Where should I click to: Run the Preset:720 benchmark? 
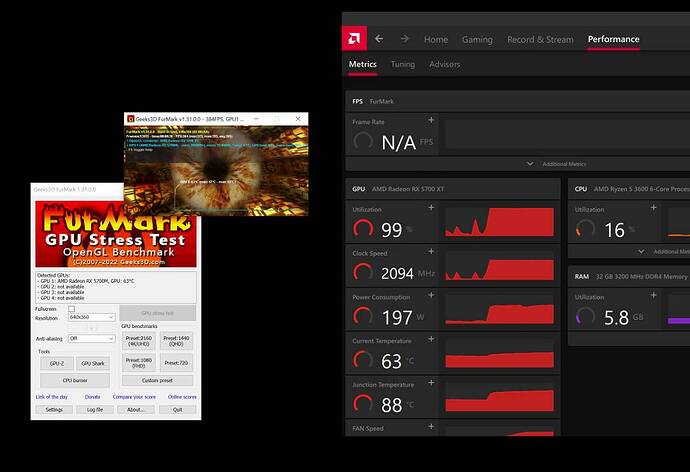point(176,362)
